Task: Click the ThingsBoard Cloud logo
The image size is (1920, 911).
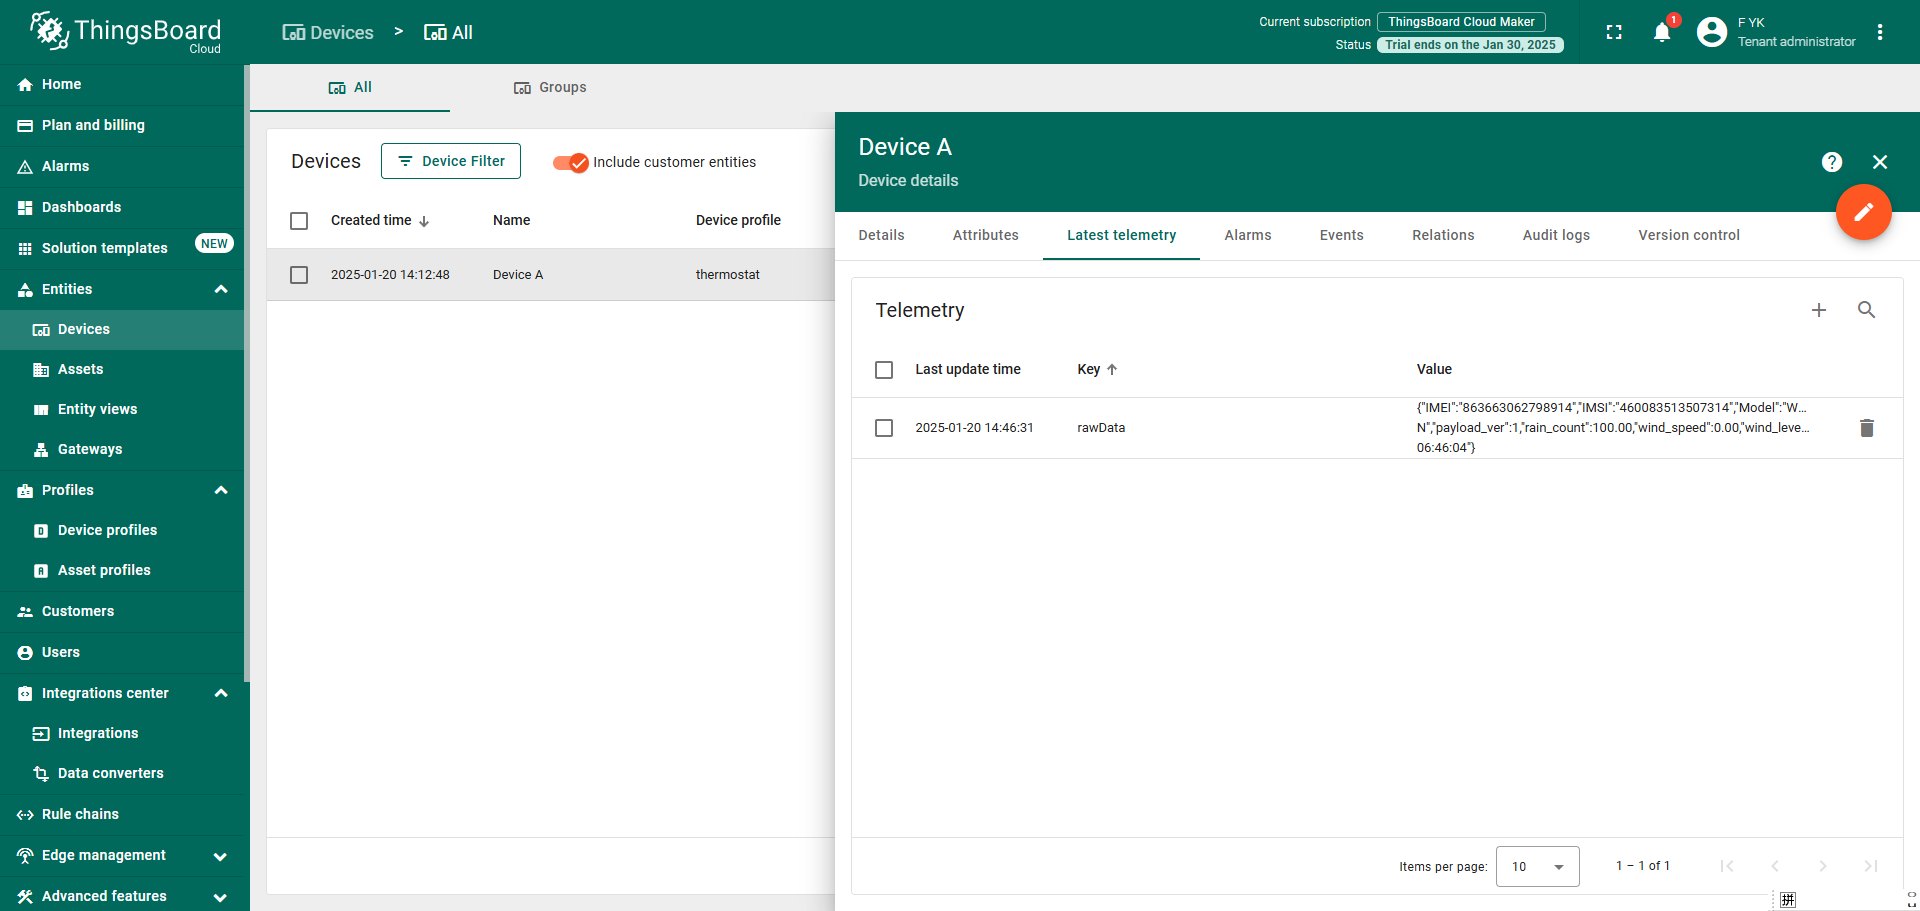Action: (125, 32)
